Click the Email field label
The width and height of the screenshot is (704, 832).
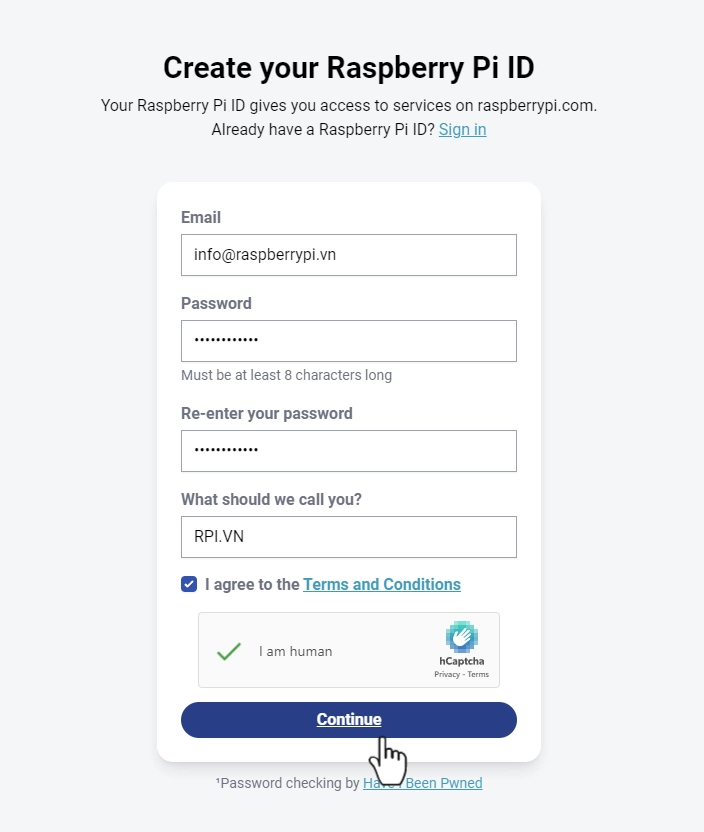click(x=201, y=217)
